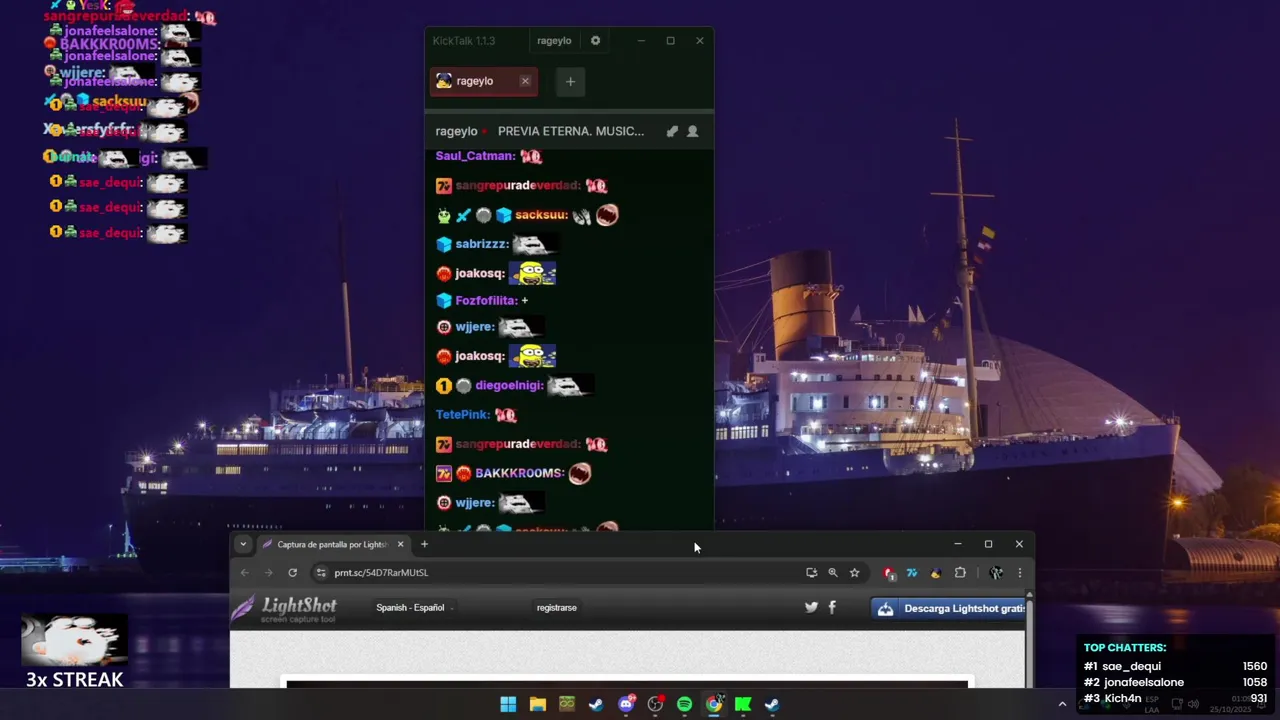Close the rageylo chat tab

525,81
